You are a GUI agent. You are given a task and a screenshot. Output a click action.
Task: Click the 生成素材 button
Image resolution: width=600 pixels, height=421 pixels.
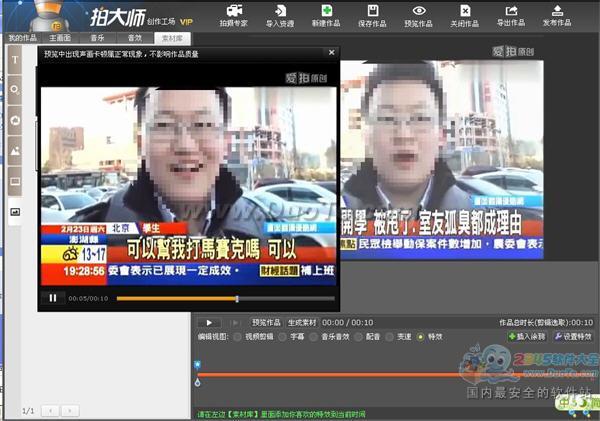[x=301, y=322]
